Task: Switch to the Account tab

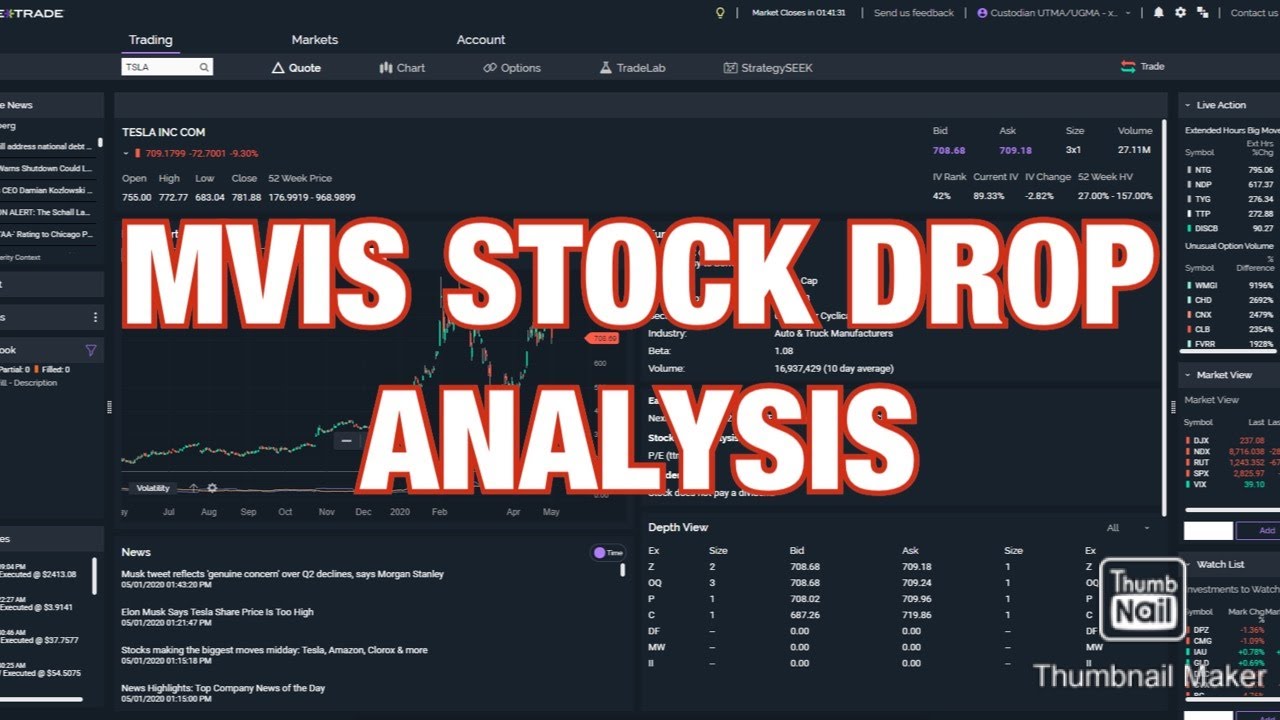Action: [481, 40]
